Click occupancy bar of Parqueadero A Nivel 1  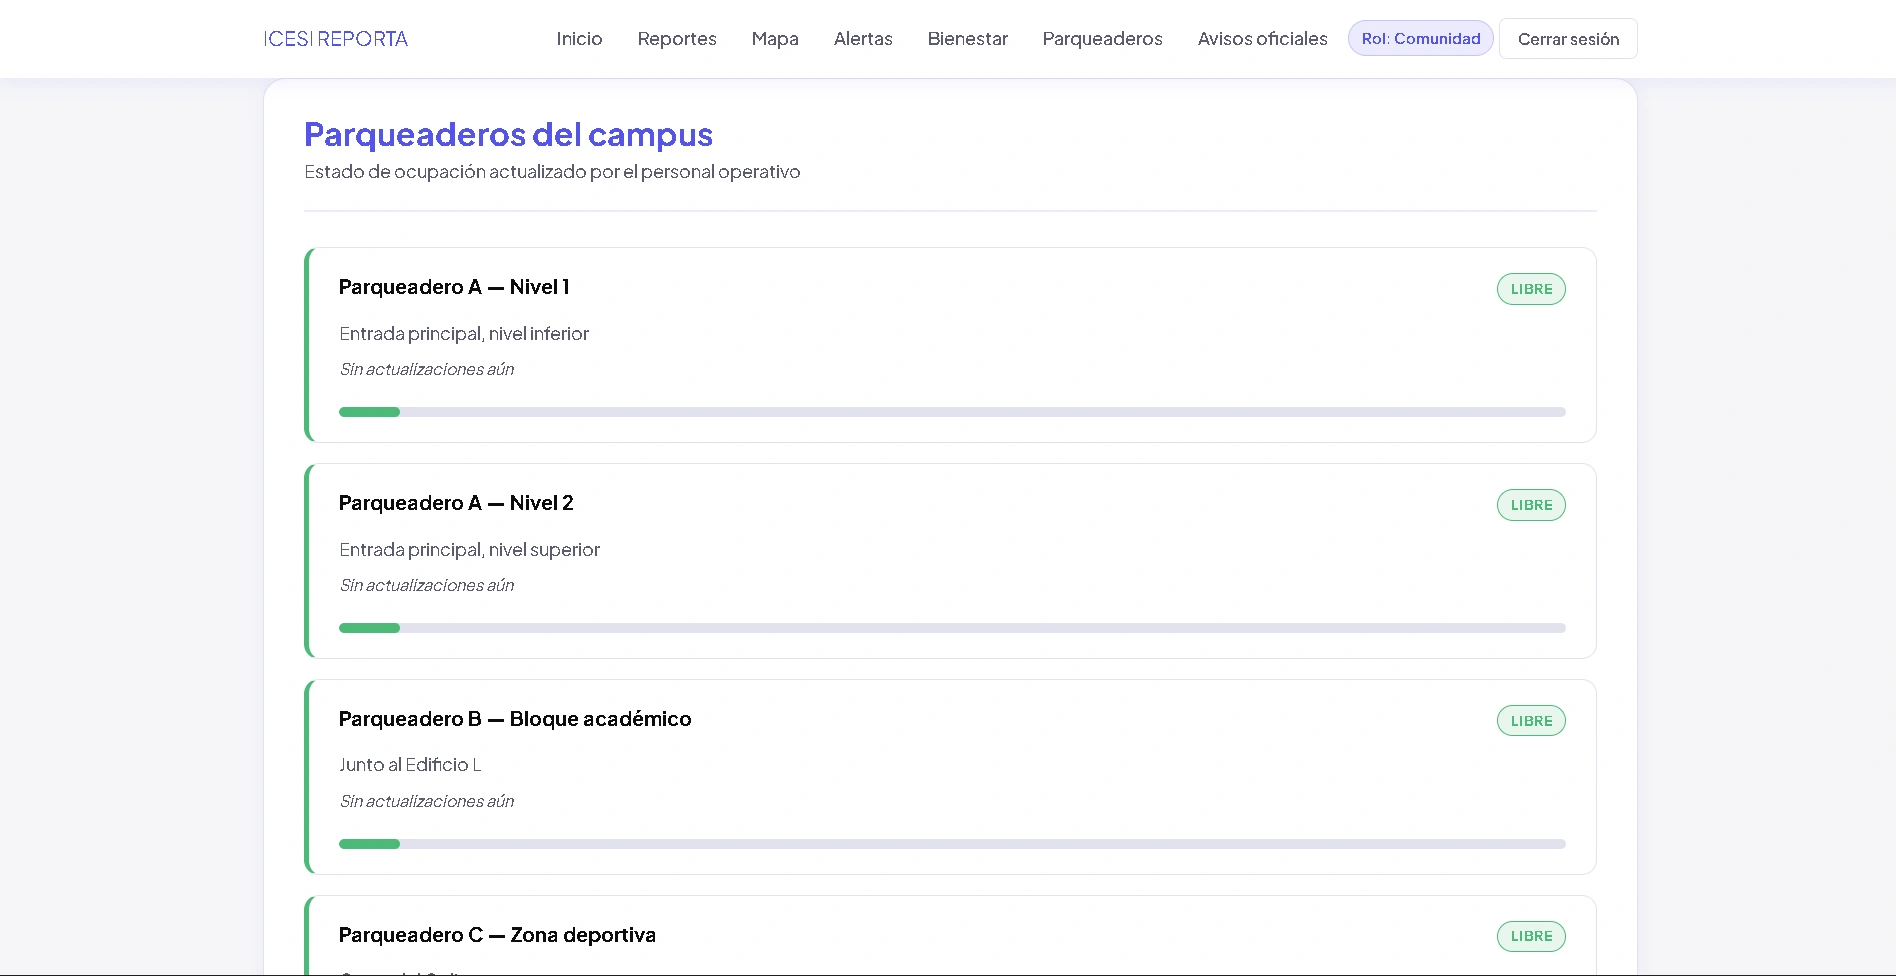click(x=952, y=412)
